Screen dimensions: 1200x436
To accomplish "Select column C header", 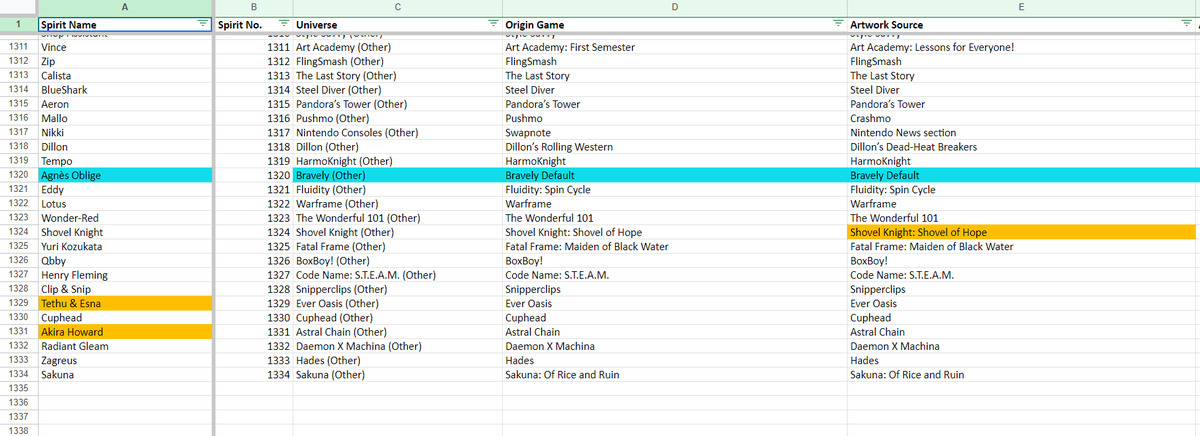I will pos(398,7).
